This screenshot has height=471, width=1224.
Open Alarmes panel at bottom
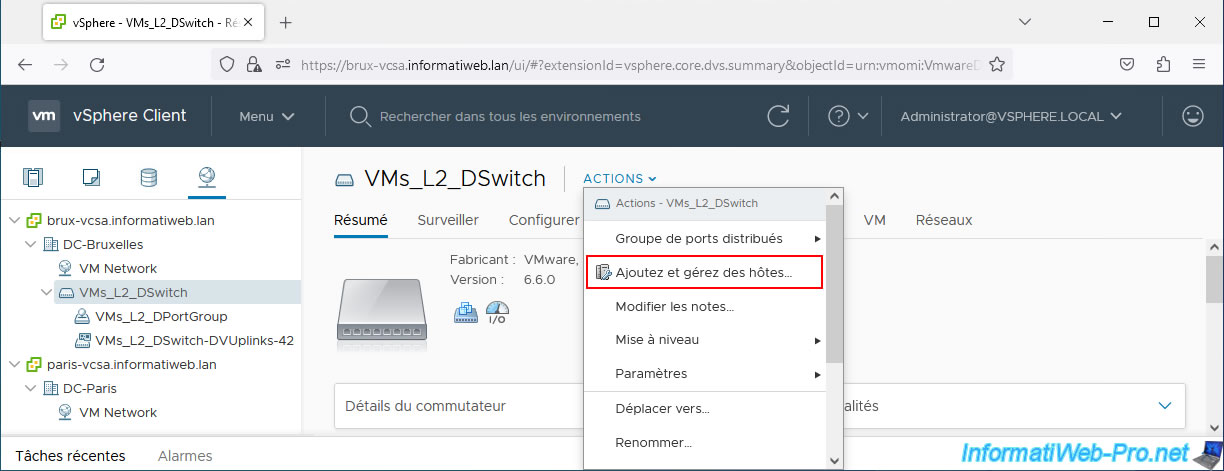point(185,456)
